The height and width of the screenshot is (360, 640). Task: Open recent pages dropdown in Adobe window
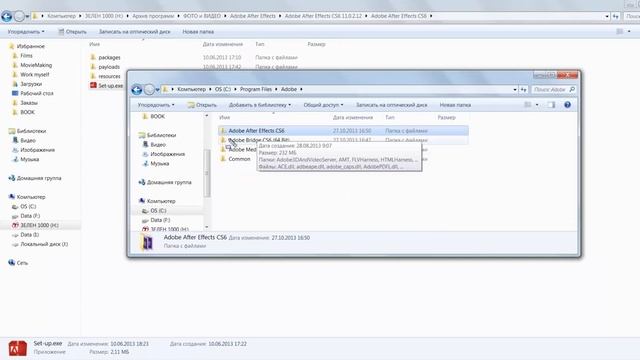[x=158, y=90]
